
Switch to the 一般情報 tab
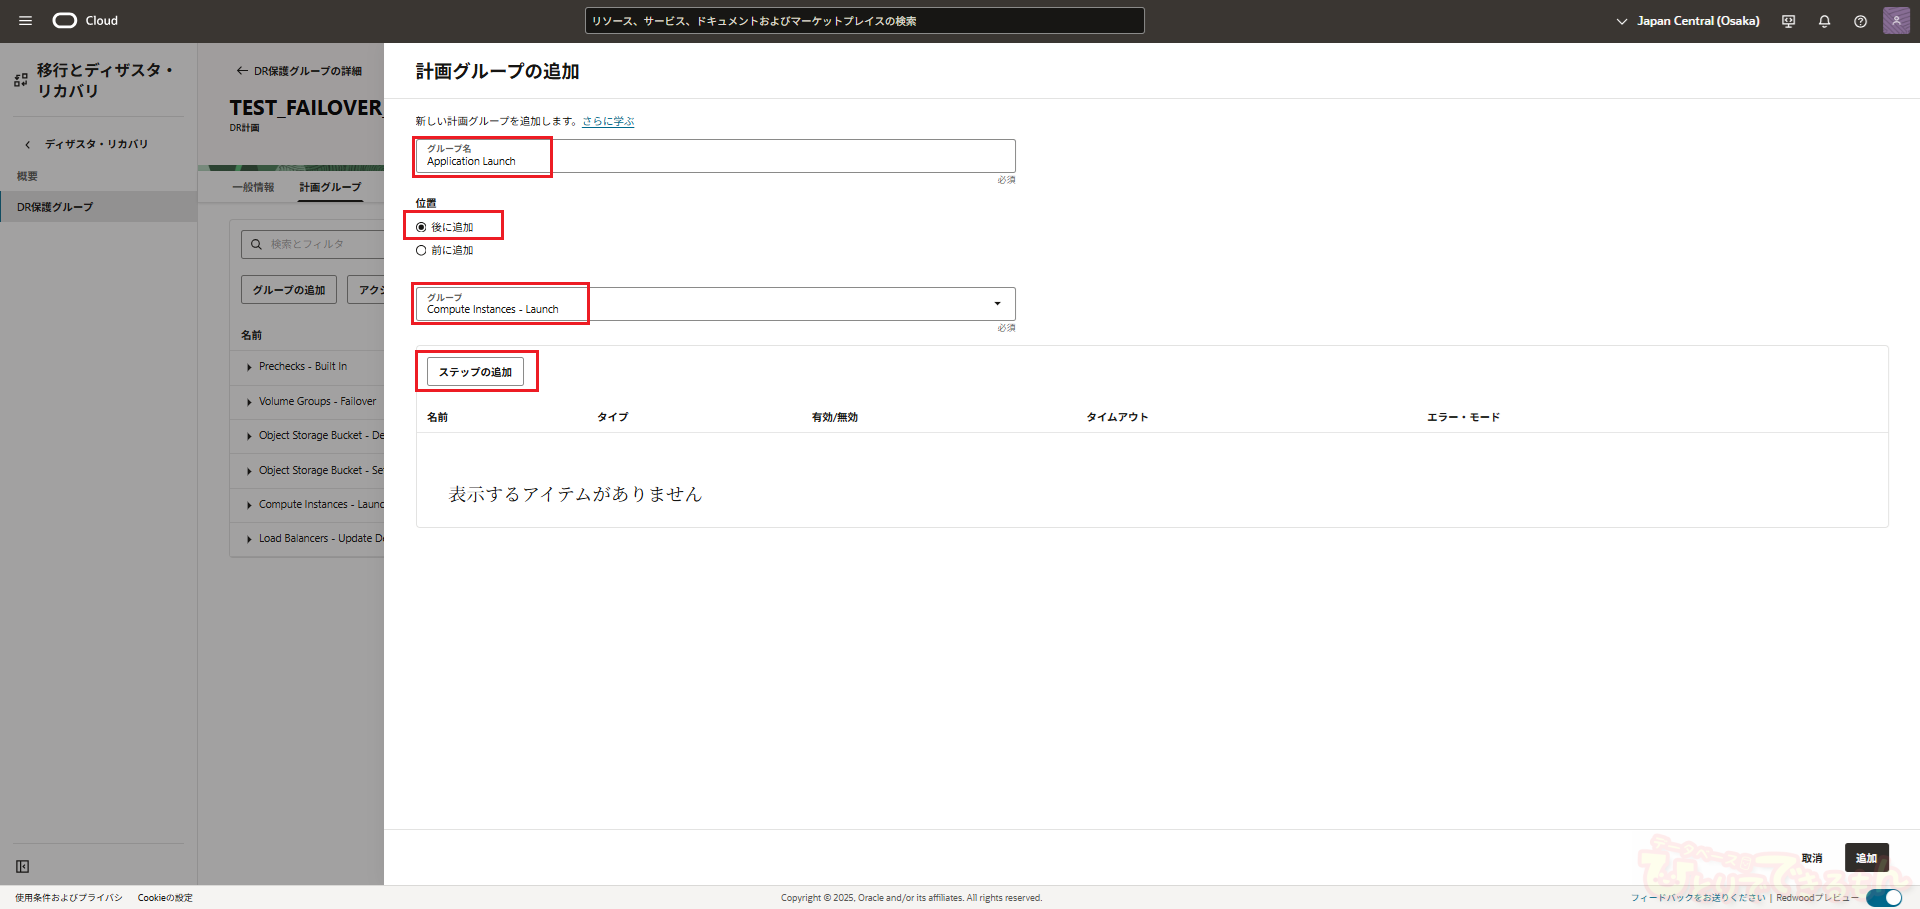(x=253, y=187)
